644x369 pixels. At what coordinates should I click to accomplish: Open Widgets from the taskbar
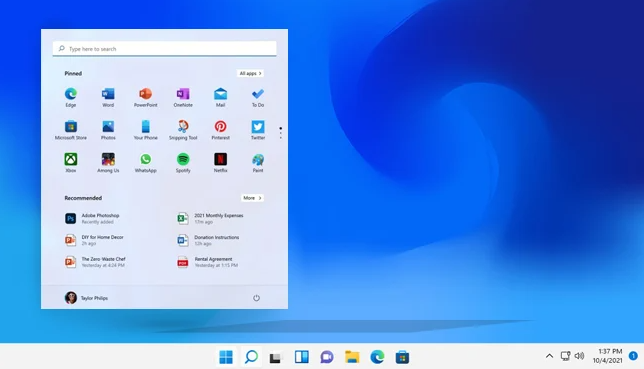click(x=301, y=357)
